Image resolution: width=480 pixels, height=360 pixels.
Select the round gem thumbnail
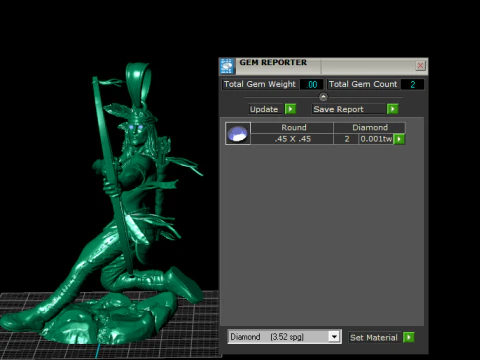coord(238,133)
